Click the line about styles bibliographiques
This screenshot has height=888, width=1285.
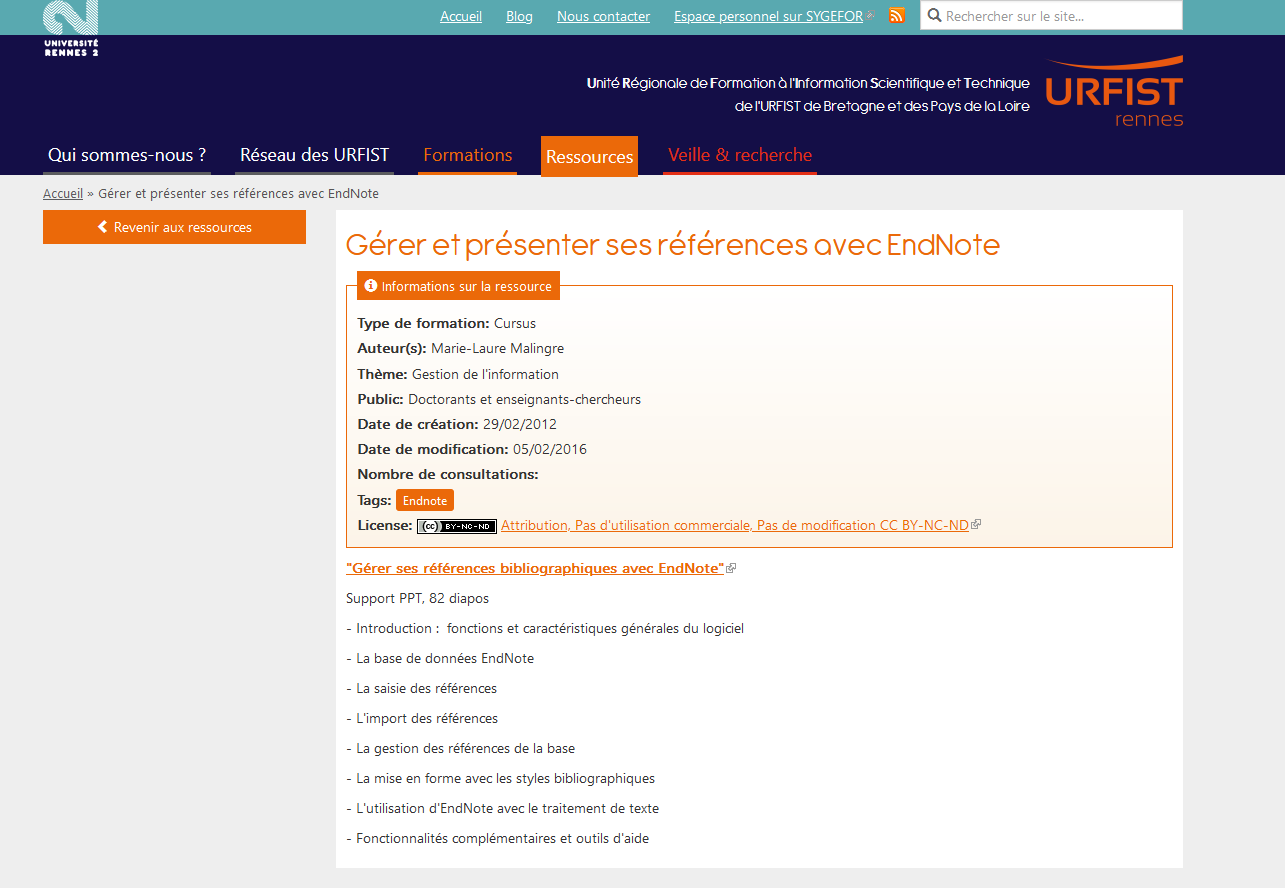pyautogui.click(x=500, y=779)
